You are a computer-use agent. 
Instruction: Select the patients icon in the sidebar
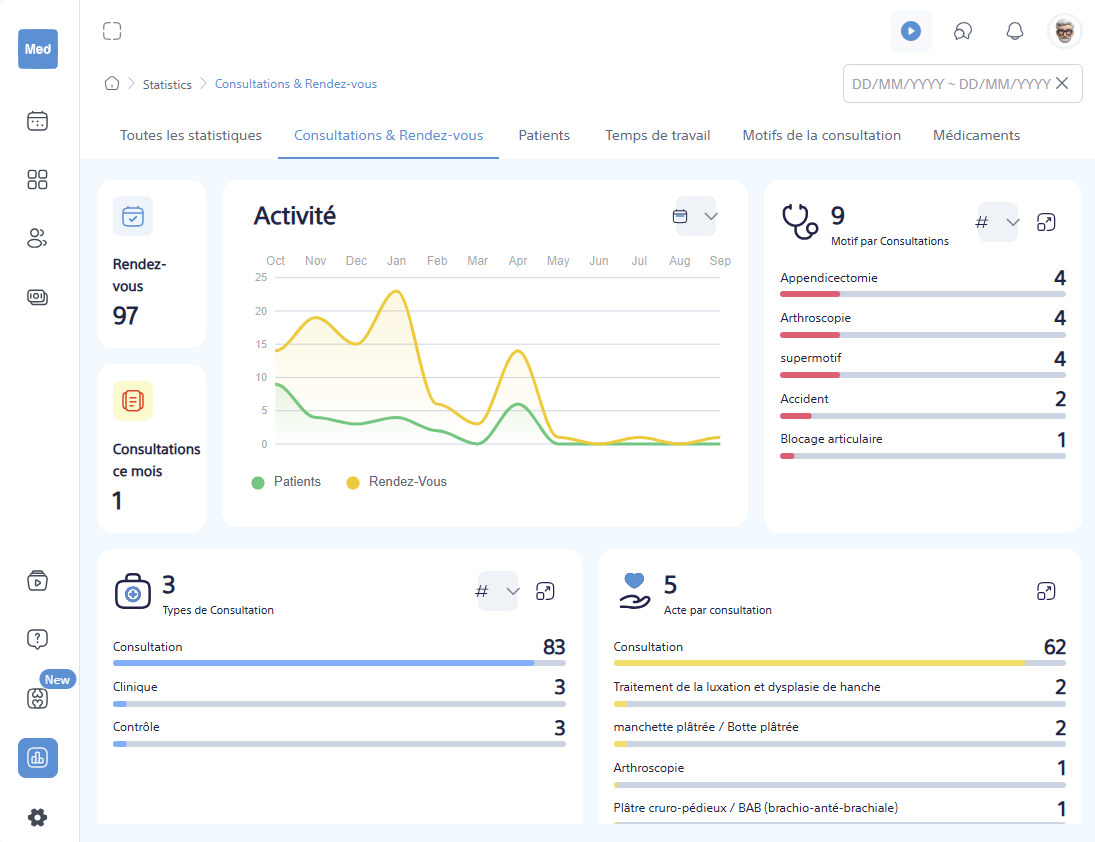(x=37, y=238)
